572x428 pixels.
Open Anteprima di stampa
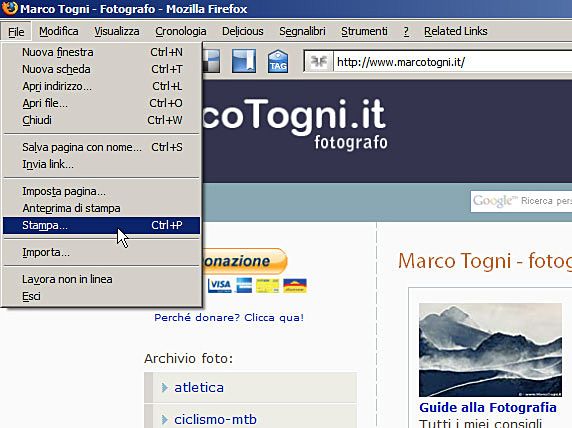(x=101, y=208)
